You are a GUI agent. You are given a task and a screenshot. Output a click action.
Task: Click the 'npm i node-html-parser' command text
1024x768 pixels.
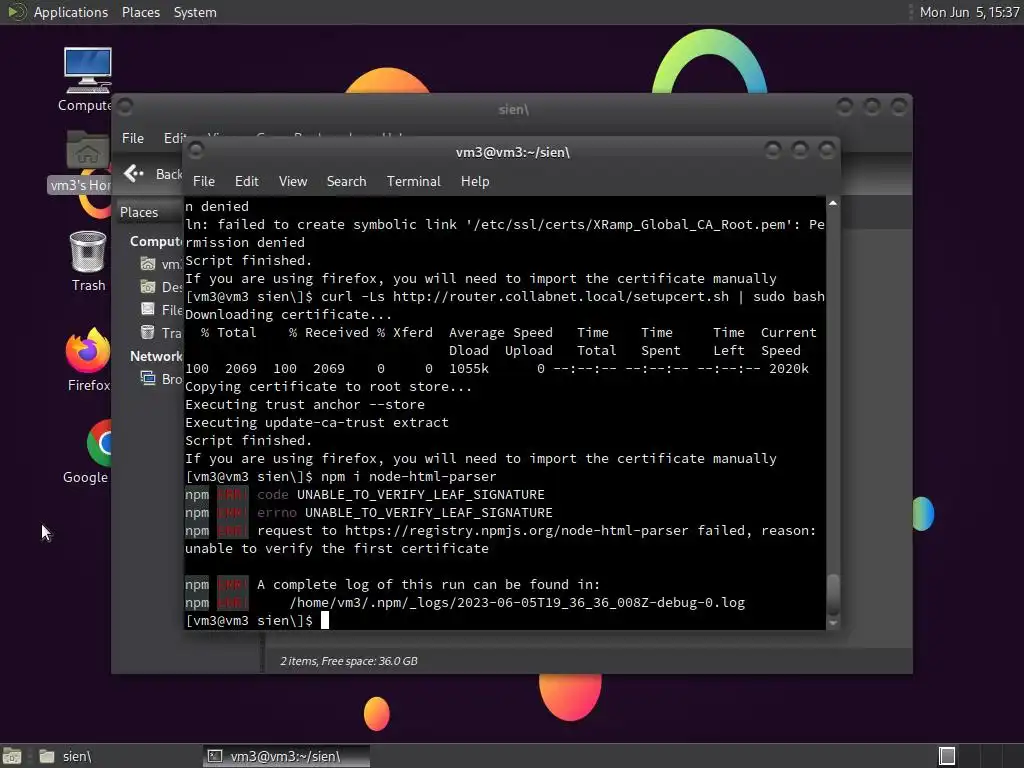click(x=408, y=477)
